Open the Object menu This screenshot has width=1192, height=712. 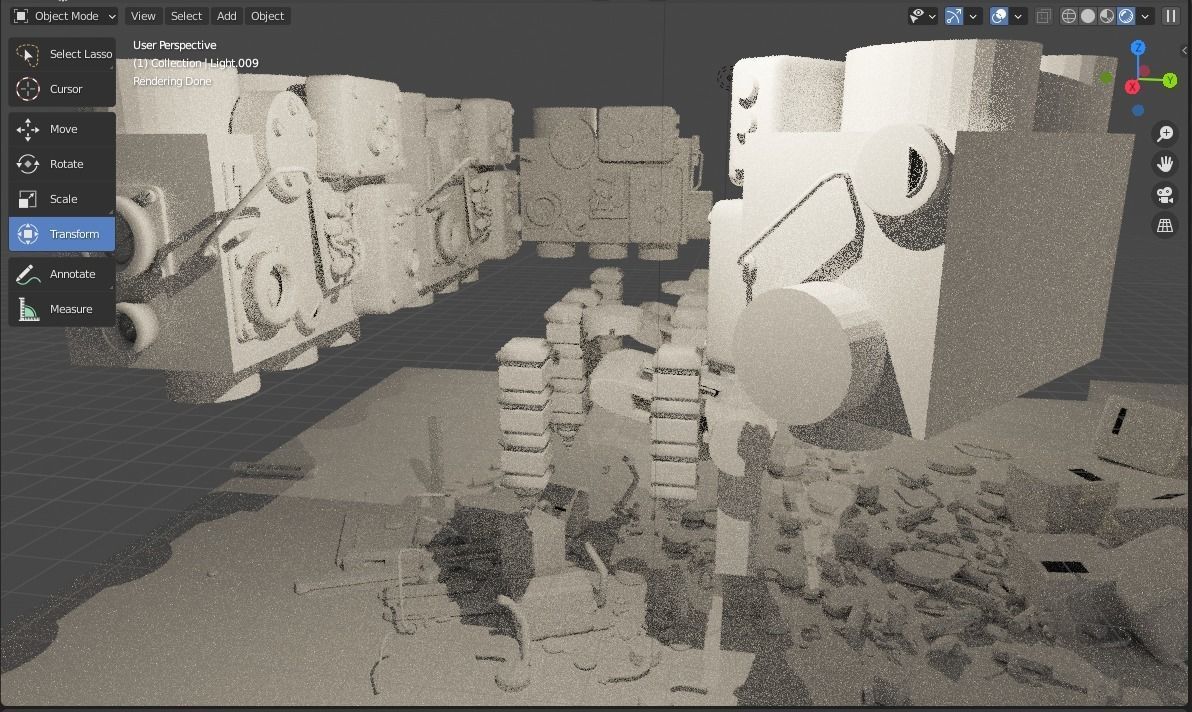[x=268, y=16]
